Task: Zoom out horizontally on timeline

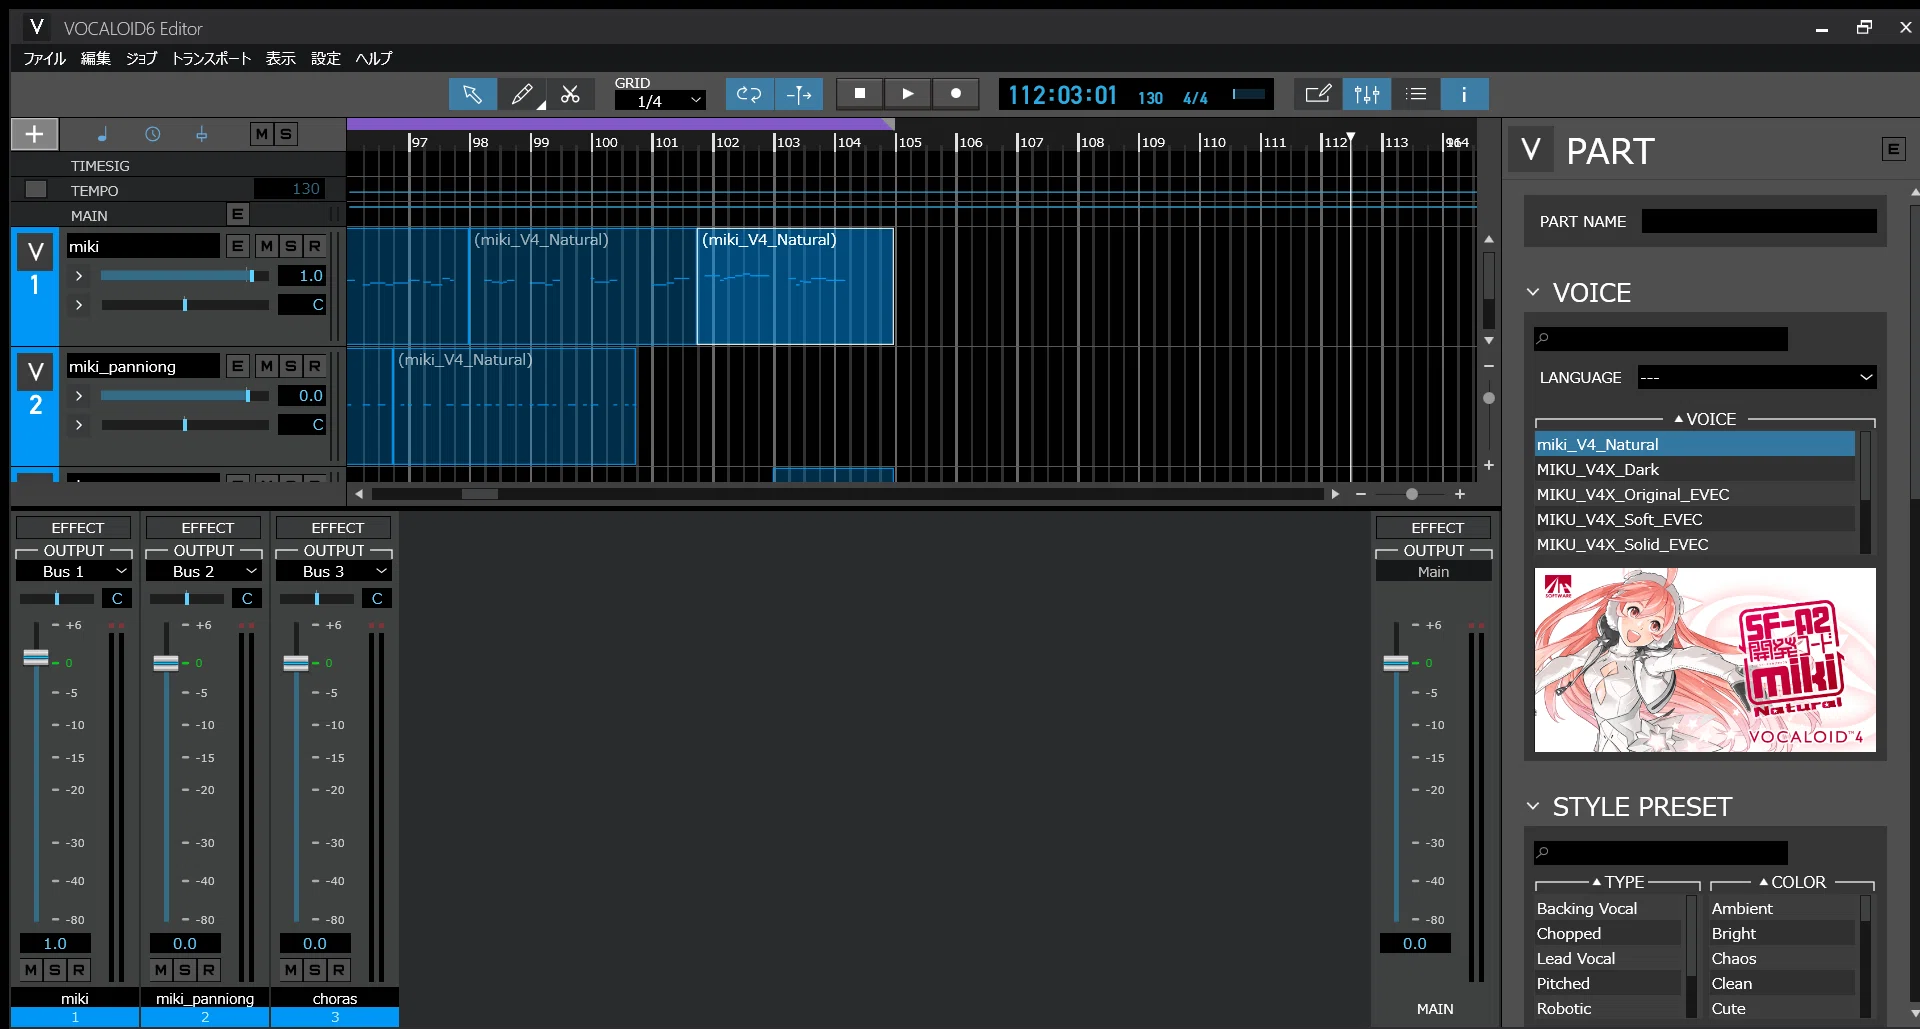Action: coord(1361,494)
